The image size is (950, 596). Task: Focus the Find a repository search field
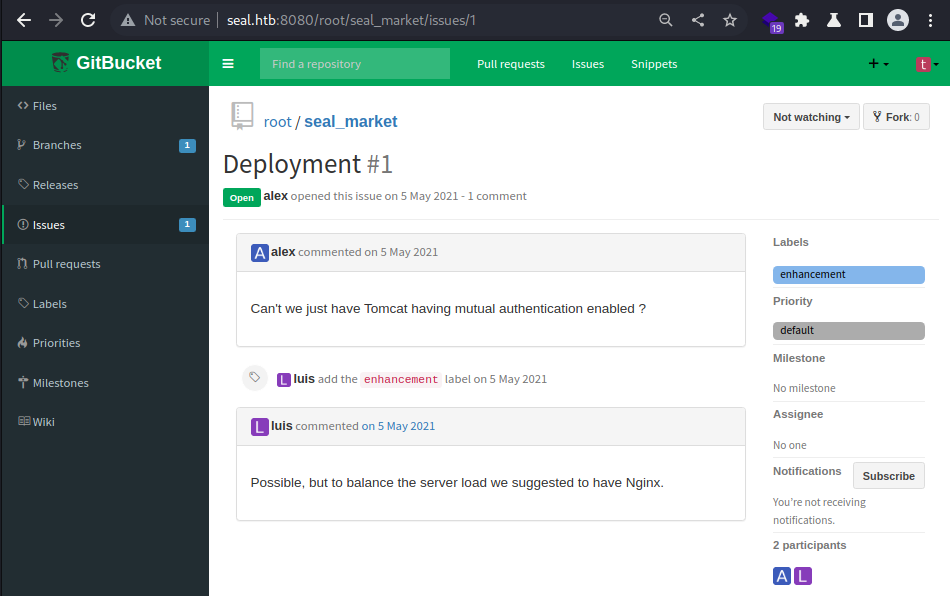click(x=355, y=64)
